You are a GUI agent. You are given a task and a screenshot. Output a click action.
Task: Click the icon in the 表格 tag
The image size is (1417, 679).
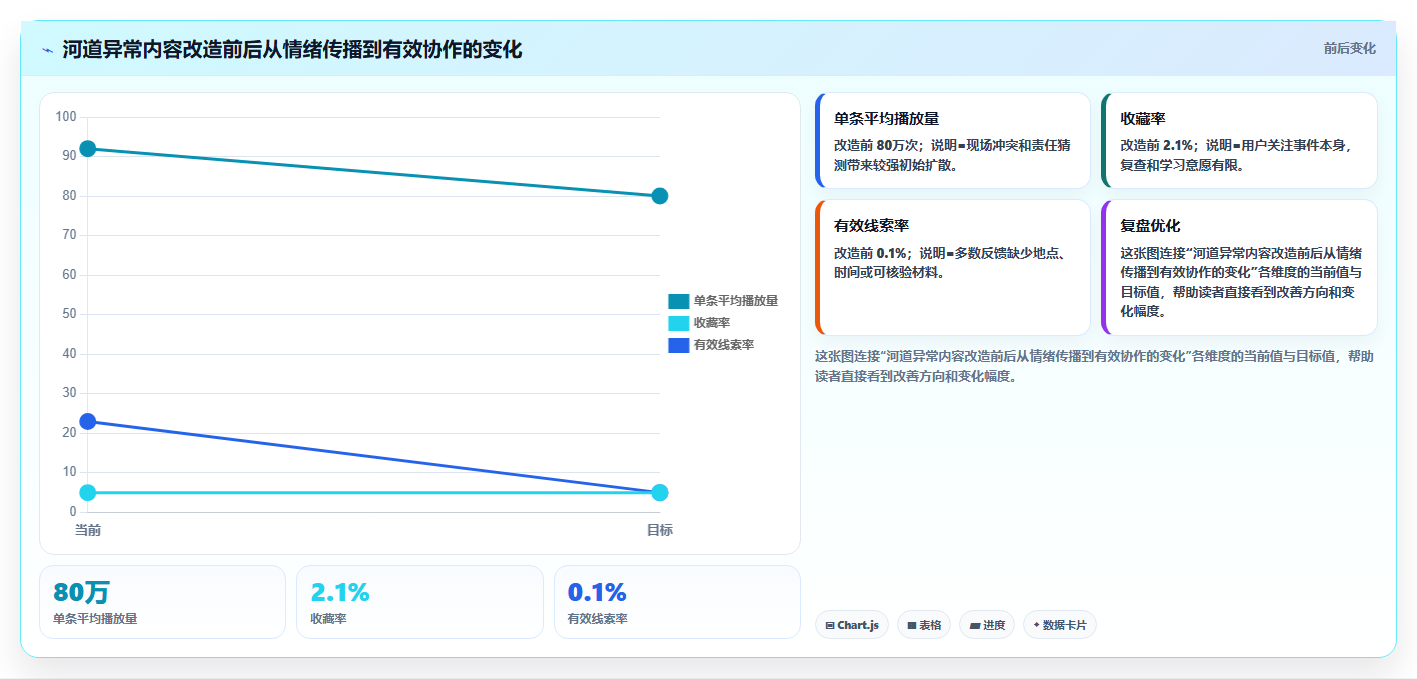point(912,625)
